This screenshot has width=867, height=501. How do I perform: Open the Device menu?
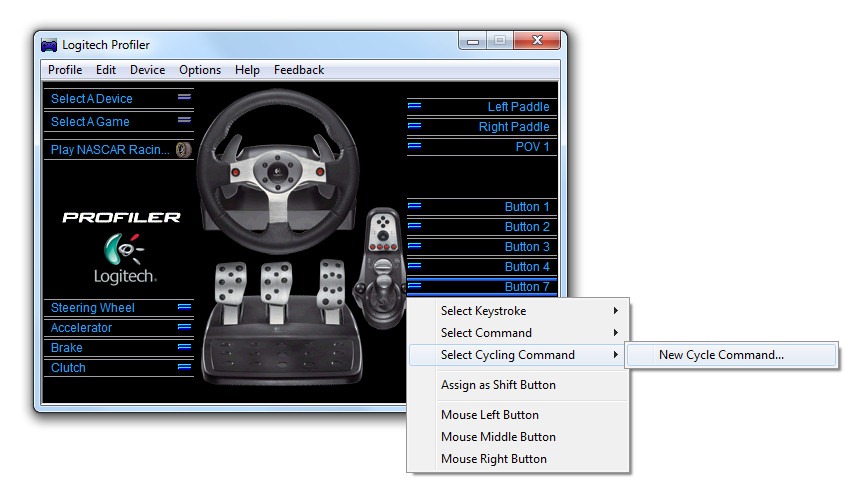[147, 70]
